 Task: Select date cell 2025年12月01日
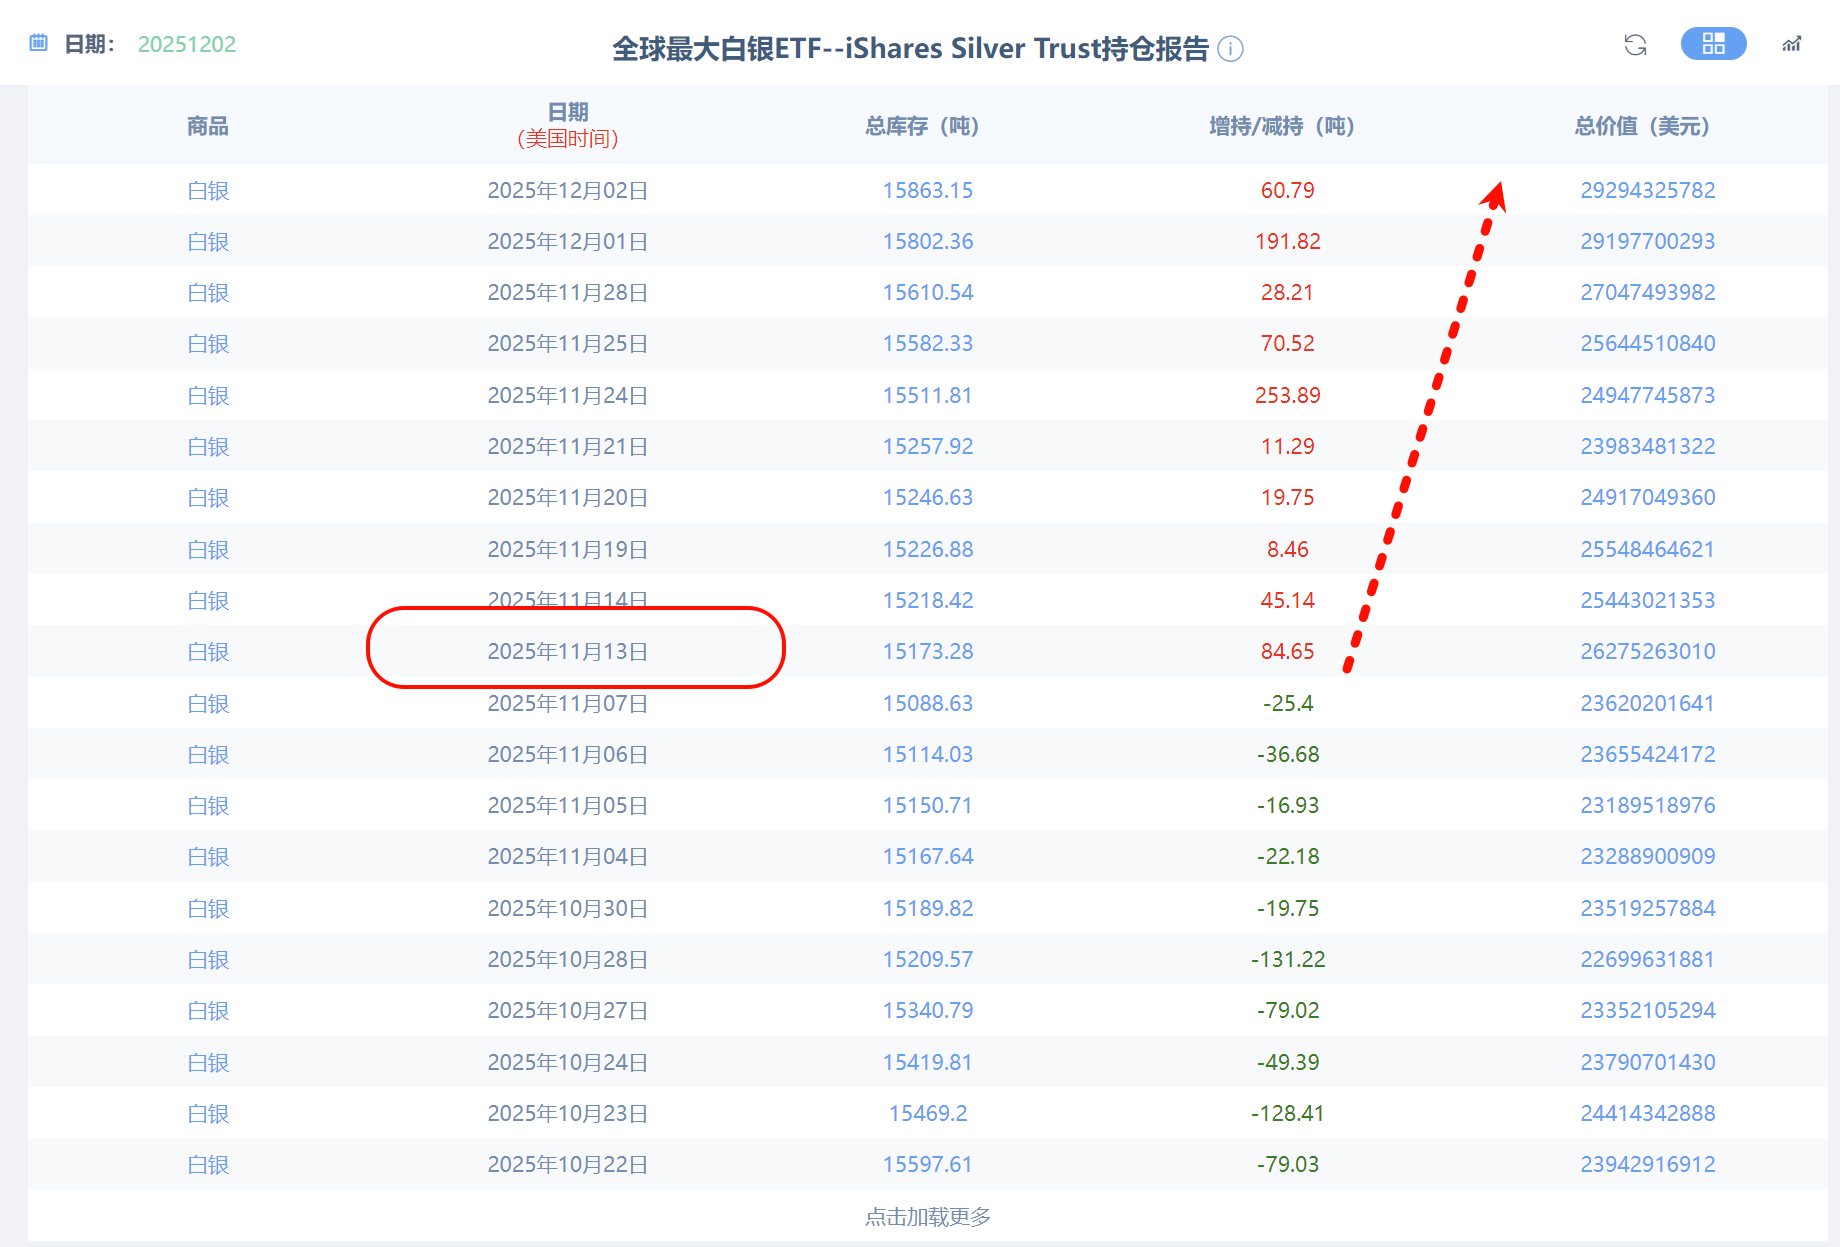coord(568,241)
